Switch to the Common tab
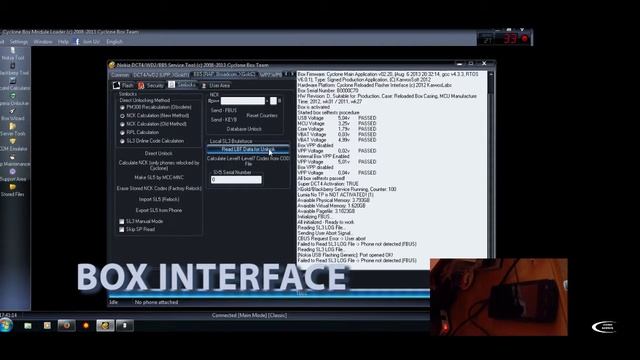The height and width of the screenshot is (360, 640). [x=120, y=75]
